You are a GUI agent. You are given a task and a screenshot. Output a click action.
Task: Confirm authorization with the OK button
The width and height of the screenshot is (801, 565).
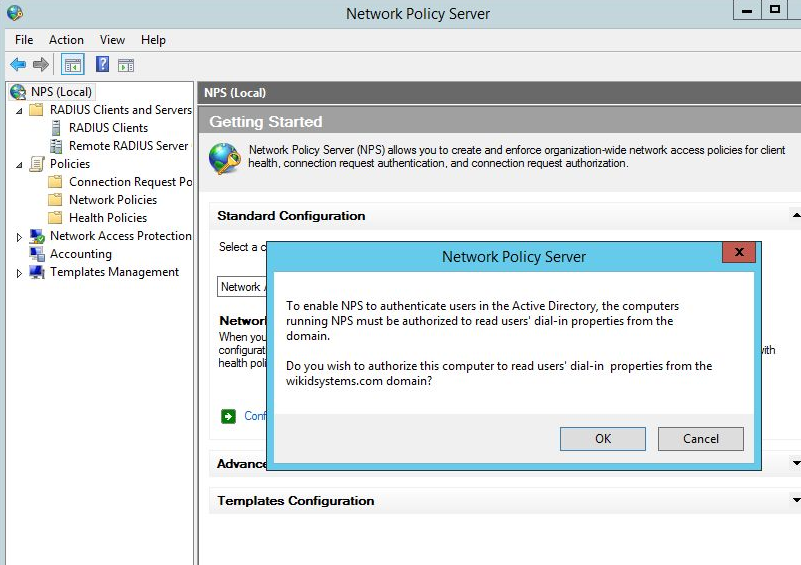(603, 439)
